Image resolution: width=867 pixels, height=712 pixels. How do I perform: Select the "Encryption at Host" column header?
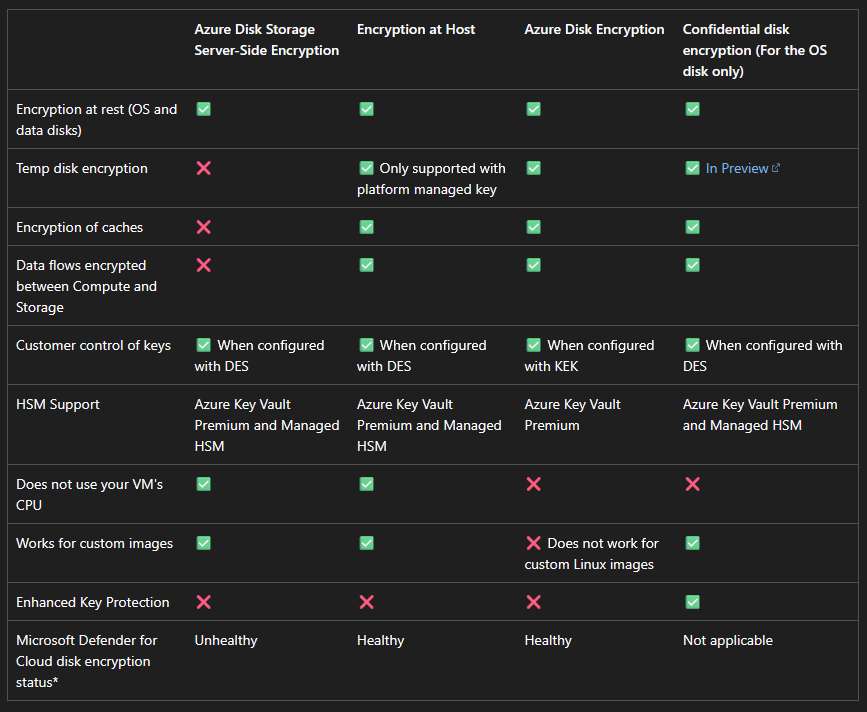coord(416,30)
